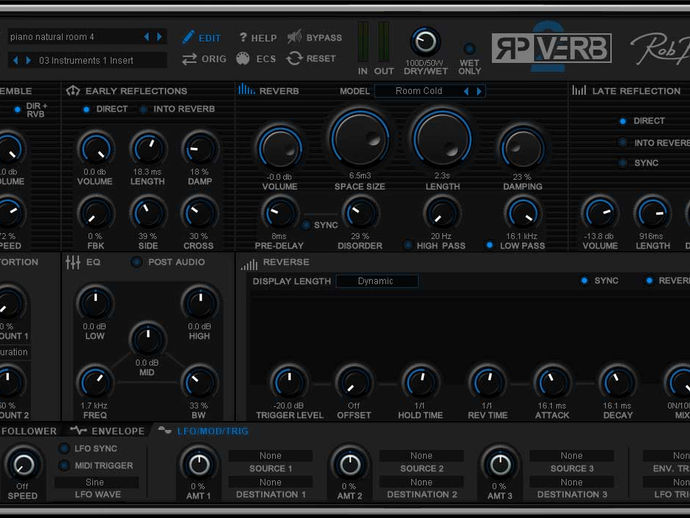
Task: Enable LFO SYNC toggle
Action: [x=64, y=448]
